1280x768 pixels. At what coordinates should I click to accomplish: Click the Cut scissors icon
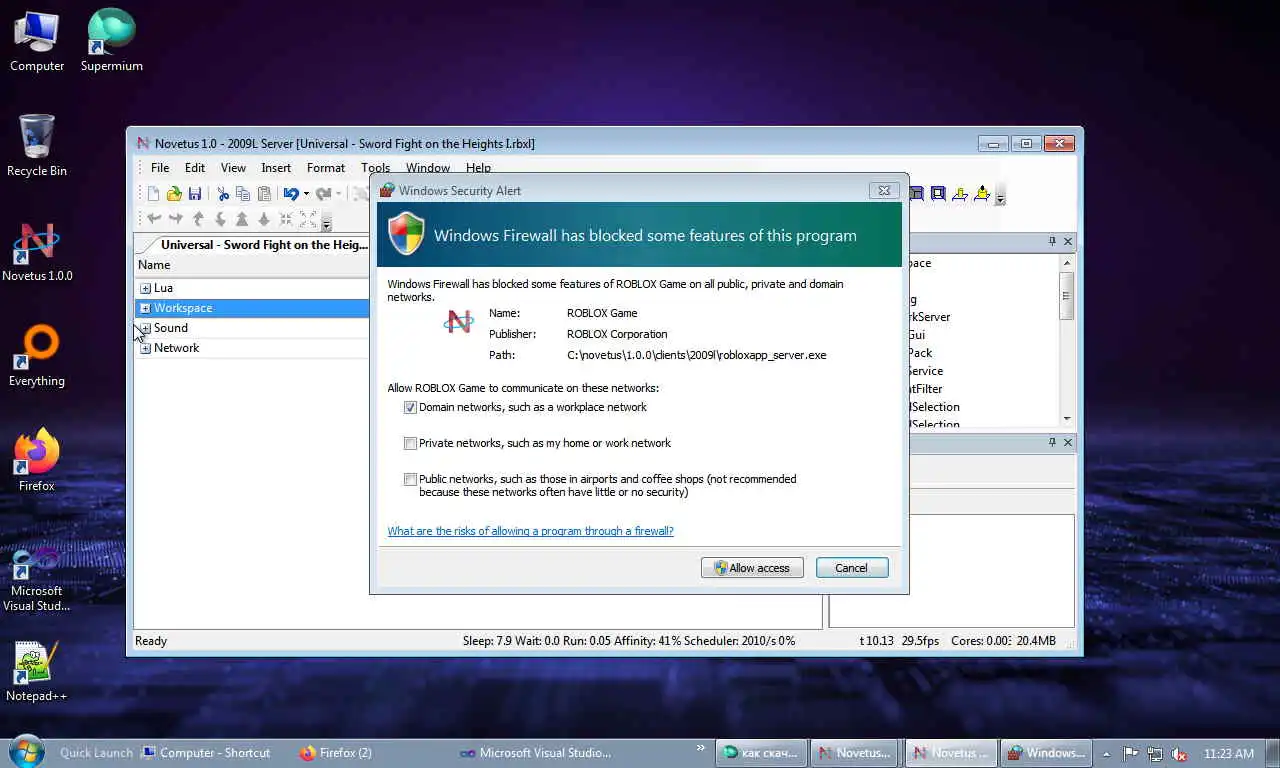223,194
